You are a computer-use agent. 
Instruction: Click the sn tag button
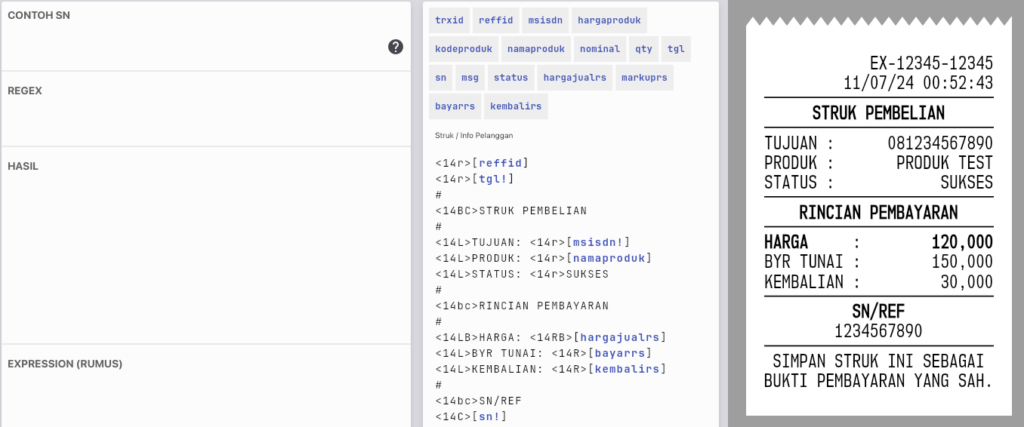point(441,78)
